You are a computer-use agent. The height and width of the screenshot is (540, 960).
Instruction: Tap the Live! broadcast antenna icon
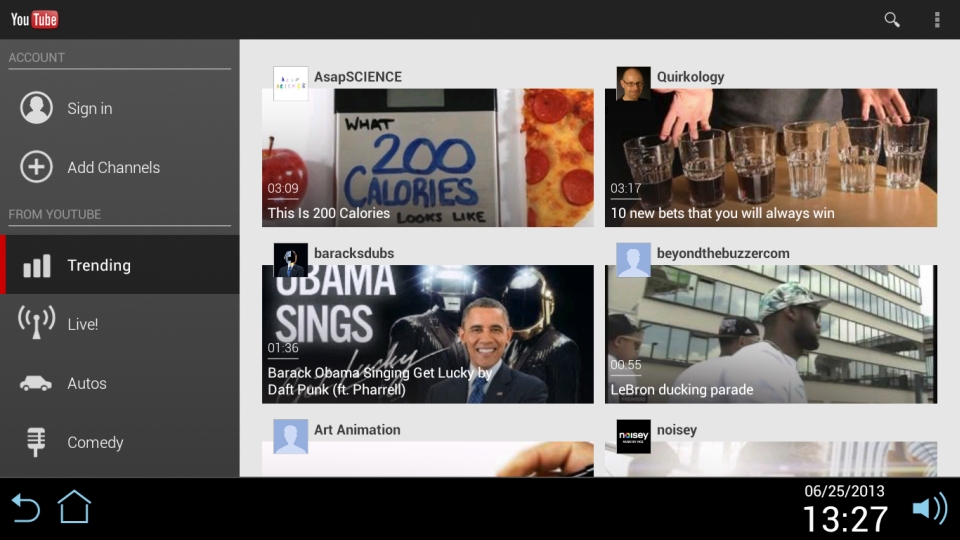pyautogui.click(x=36, y=322)
